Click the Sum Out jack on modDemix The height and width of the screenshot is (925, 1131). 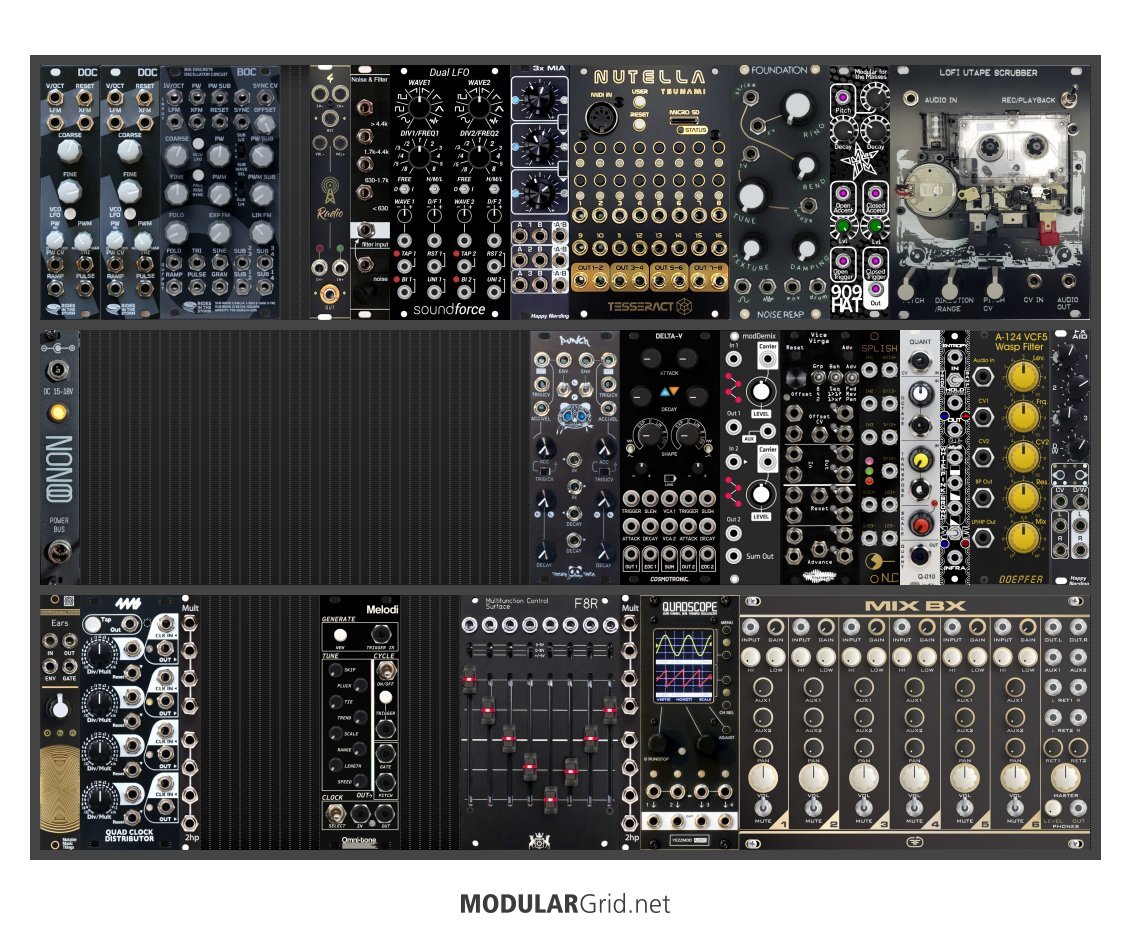[734, 556]
